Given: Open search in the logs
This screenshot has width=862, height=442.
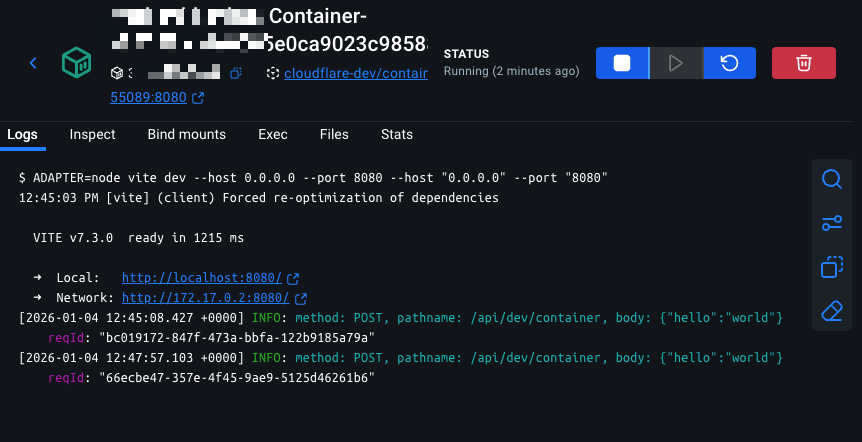Looking at the screenshot, I should click(x=832, y=179).
